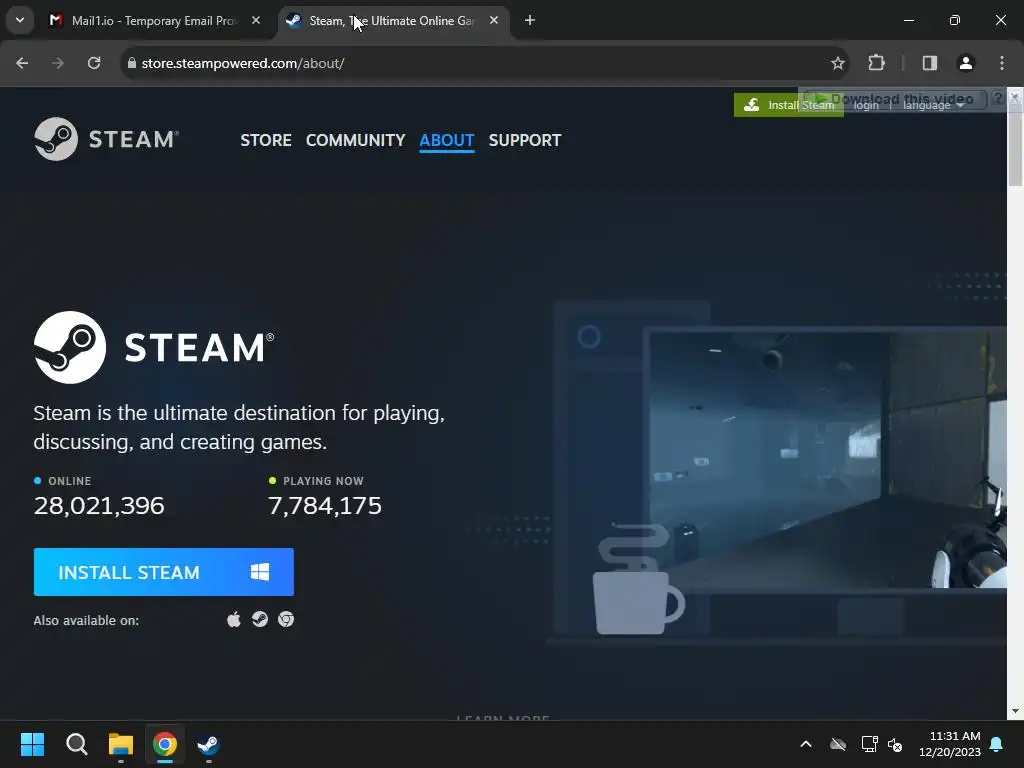
Task: Go back to previous page
Action: pyautogui.click(x=22, y=63)
